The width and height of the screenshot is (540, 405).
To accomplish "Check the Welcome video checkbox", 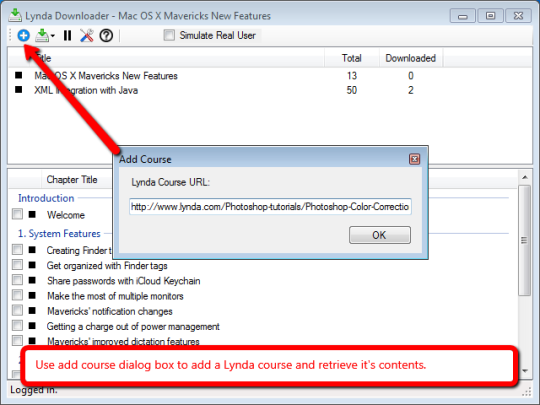I will click(x=17, y=214).
